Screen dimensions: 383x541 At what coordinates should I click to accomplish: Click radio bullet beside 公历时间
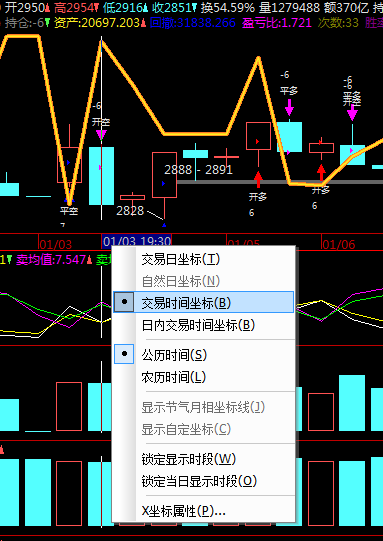[124, 354]
